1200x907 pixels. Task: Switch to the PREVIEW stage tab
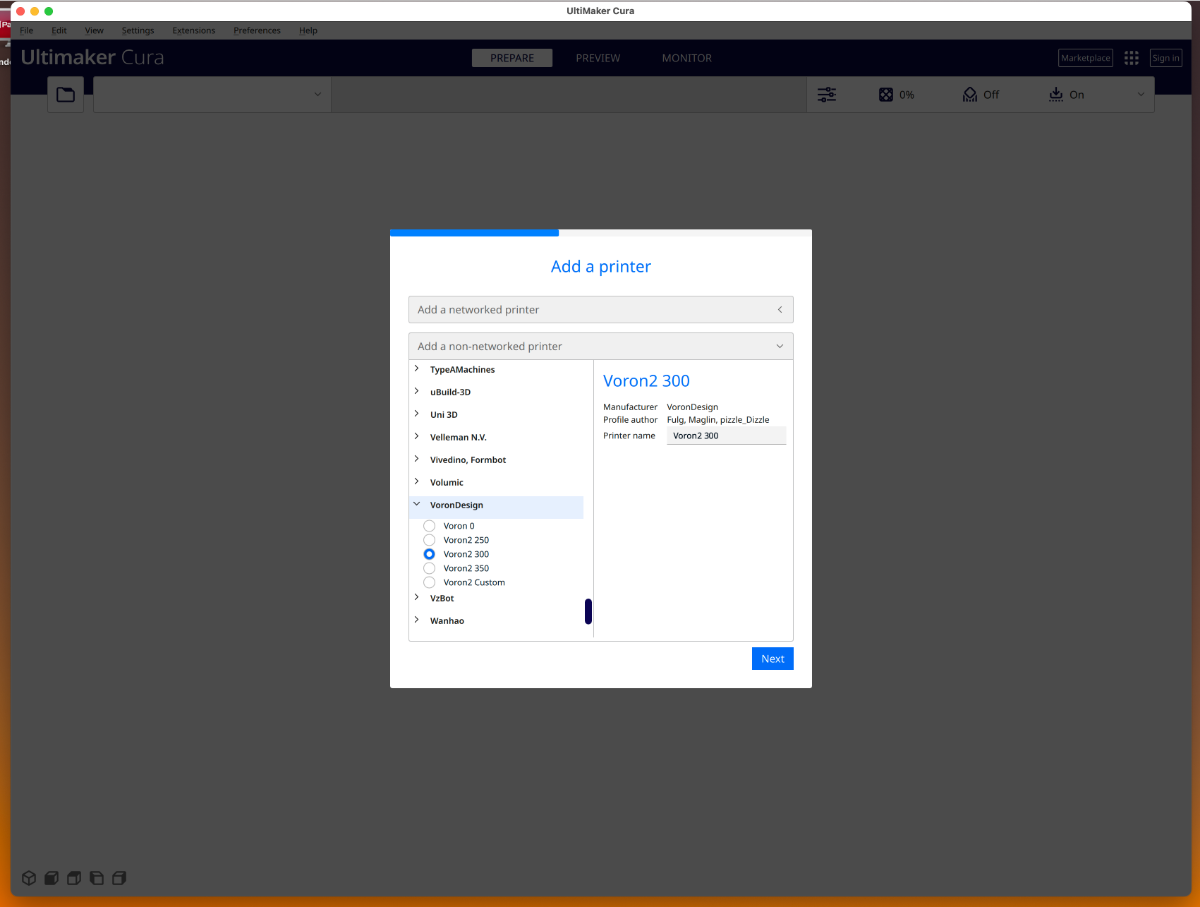598,58
